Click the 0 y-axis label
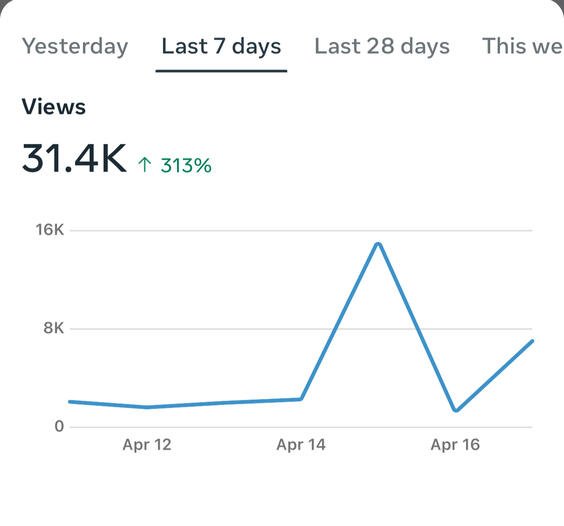This screenshot has width=564, height=526. coord(59,426)
